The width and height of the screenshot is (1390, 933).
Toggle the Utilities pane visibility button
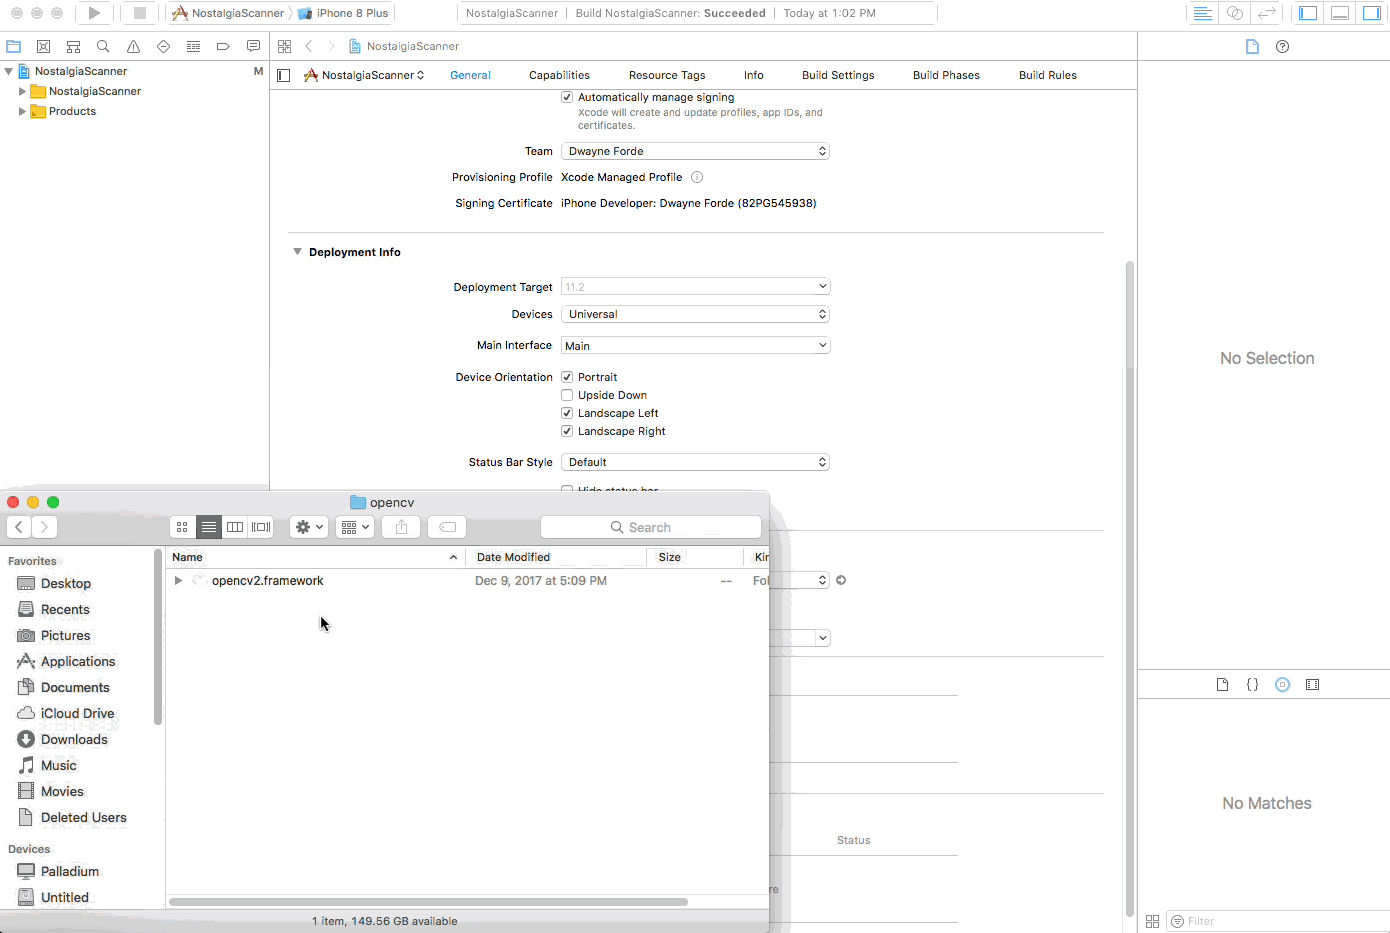1372,13
